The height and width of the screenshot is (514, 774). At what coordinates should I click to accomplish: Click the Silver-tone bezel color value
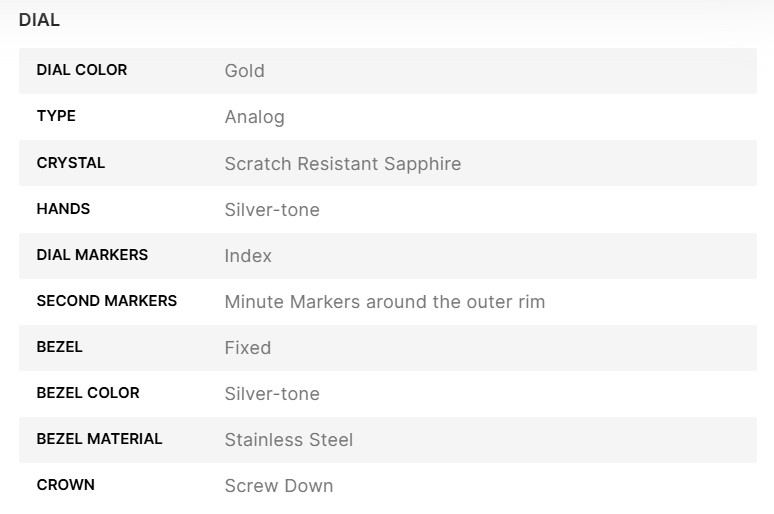click(x=272, y=393)
